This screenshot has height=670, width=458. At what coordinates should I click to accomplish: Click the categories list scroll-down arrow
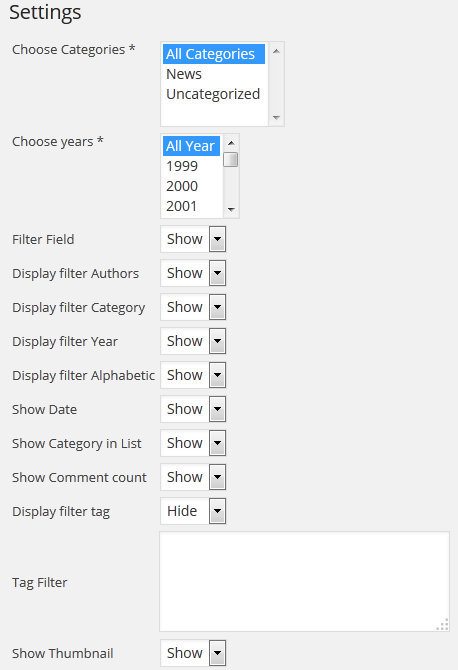pos(276,118)
